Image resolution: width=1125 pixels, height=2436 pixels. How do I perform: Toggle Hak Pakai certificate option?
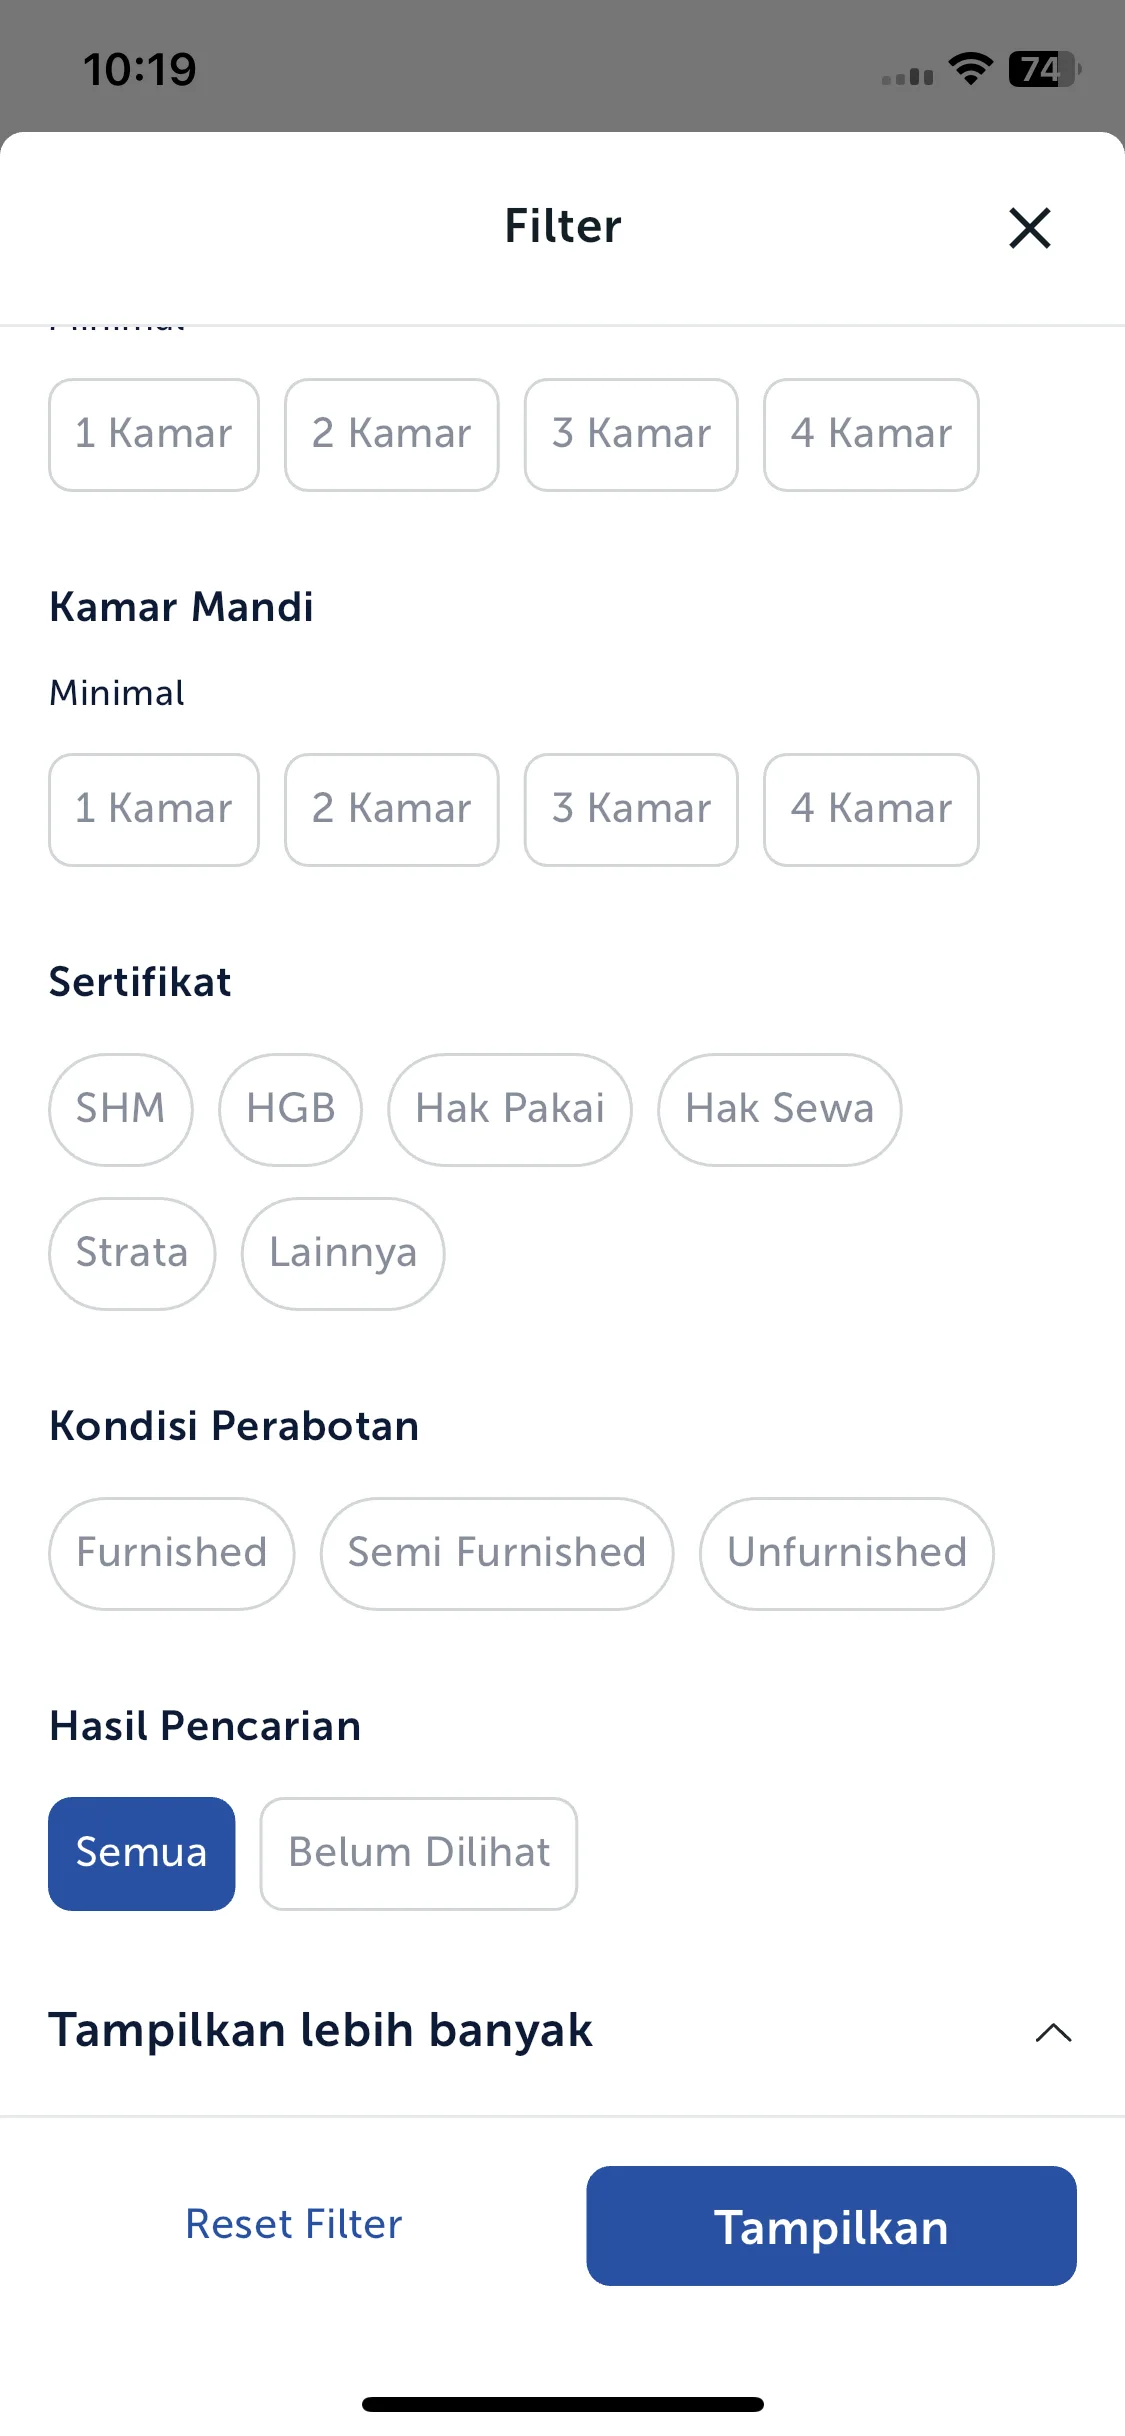(x=510, y=1109)
